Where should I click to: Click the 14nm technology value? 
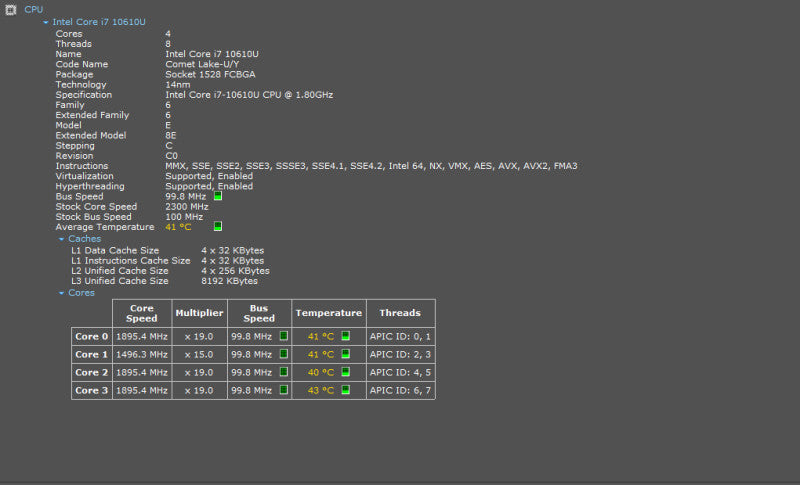tap(178, 85)
